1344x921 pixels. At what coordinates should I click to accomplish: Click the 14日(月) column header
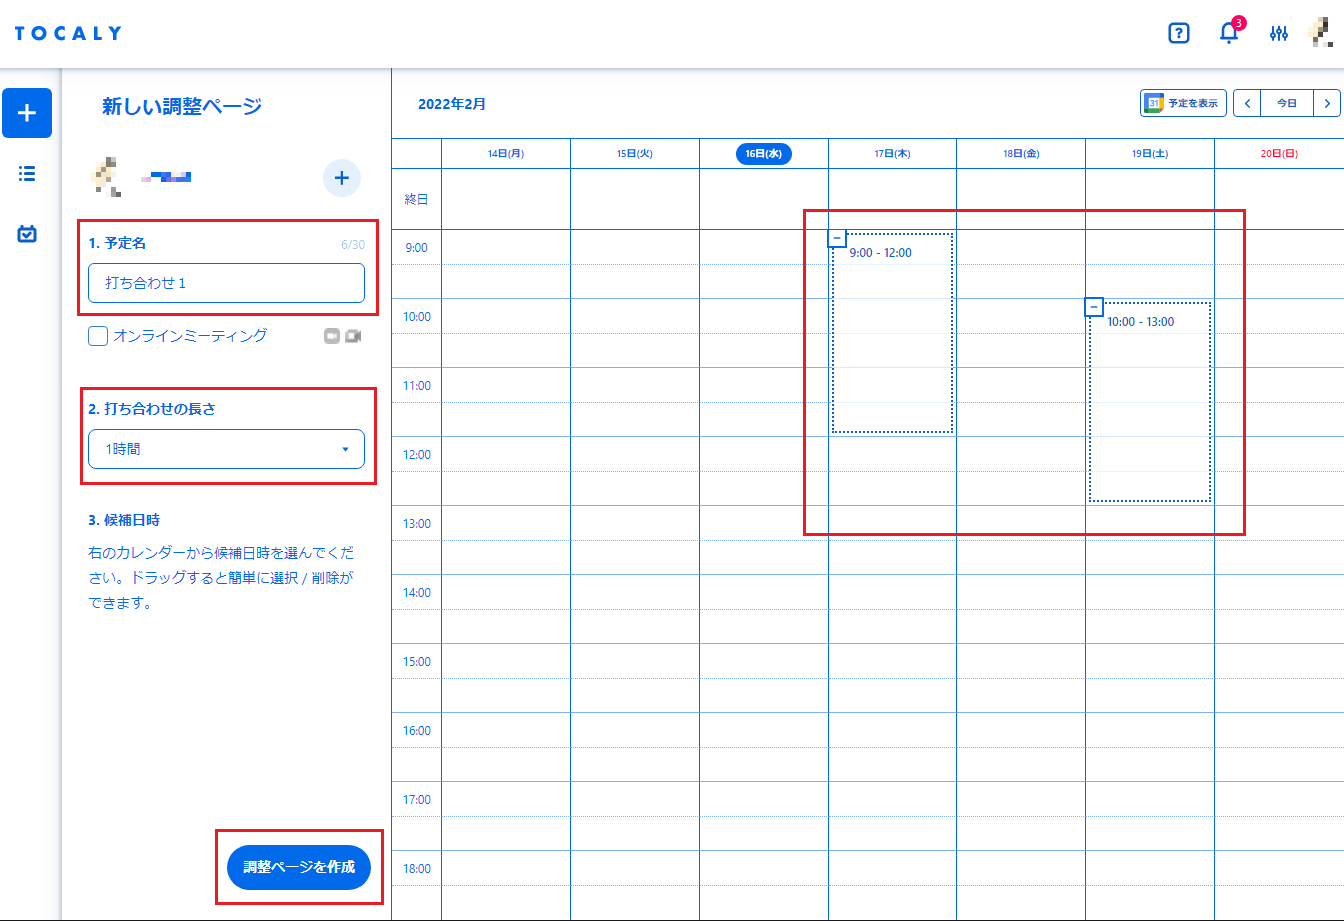click(506, 154)
